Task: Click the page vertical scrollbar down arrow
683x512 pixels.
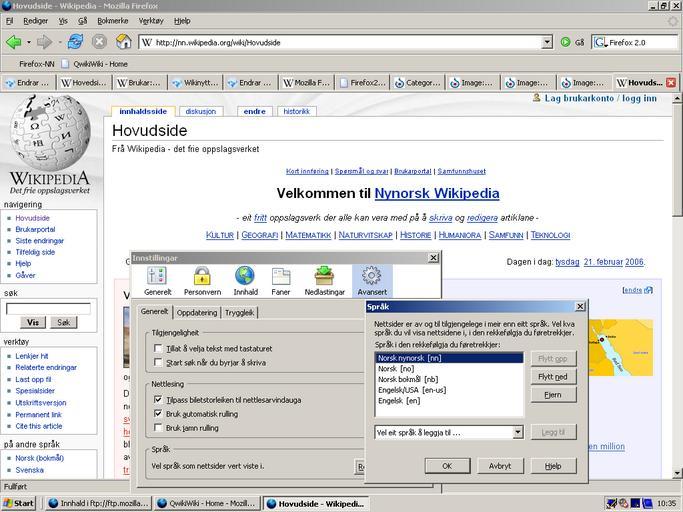Action: (x=677, y=473)
